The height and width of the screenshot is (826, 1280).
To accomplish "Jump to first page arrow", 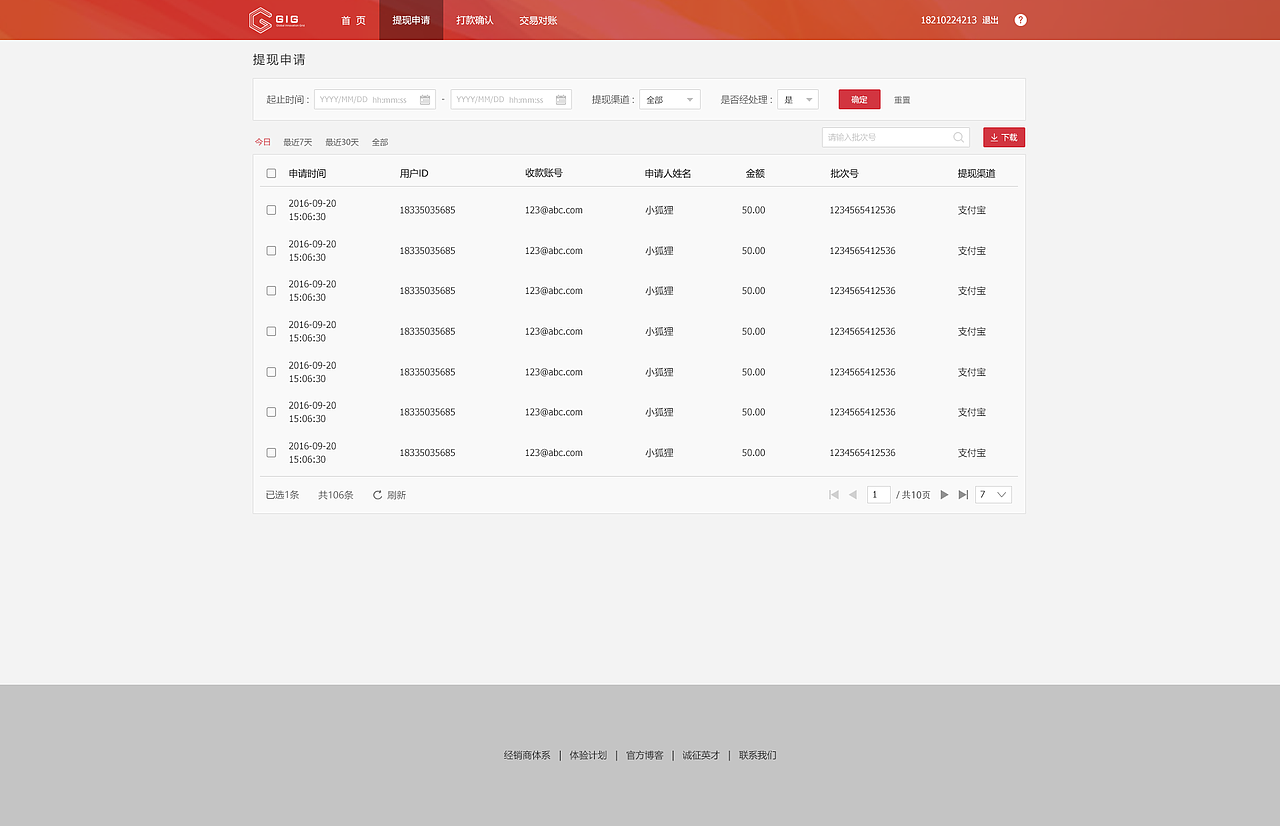I will coord(833,495).
